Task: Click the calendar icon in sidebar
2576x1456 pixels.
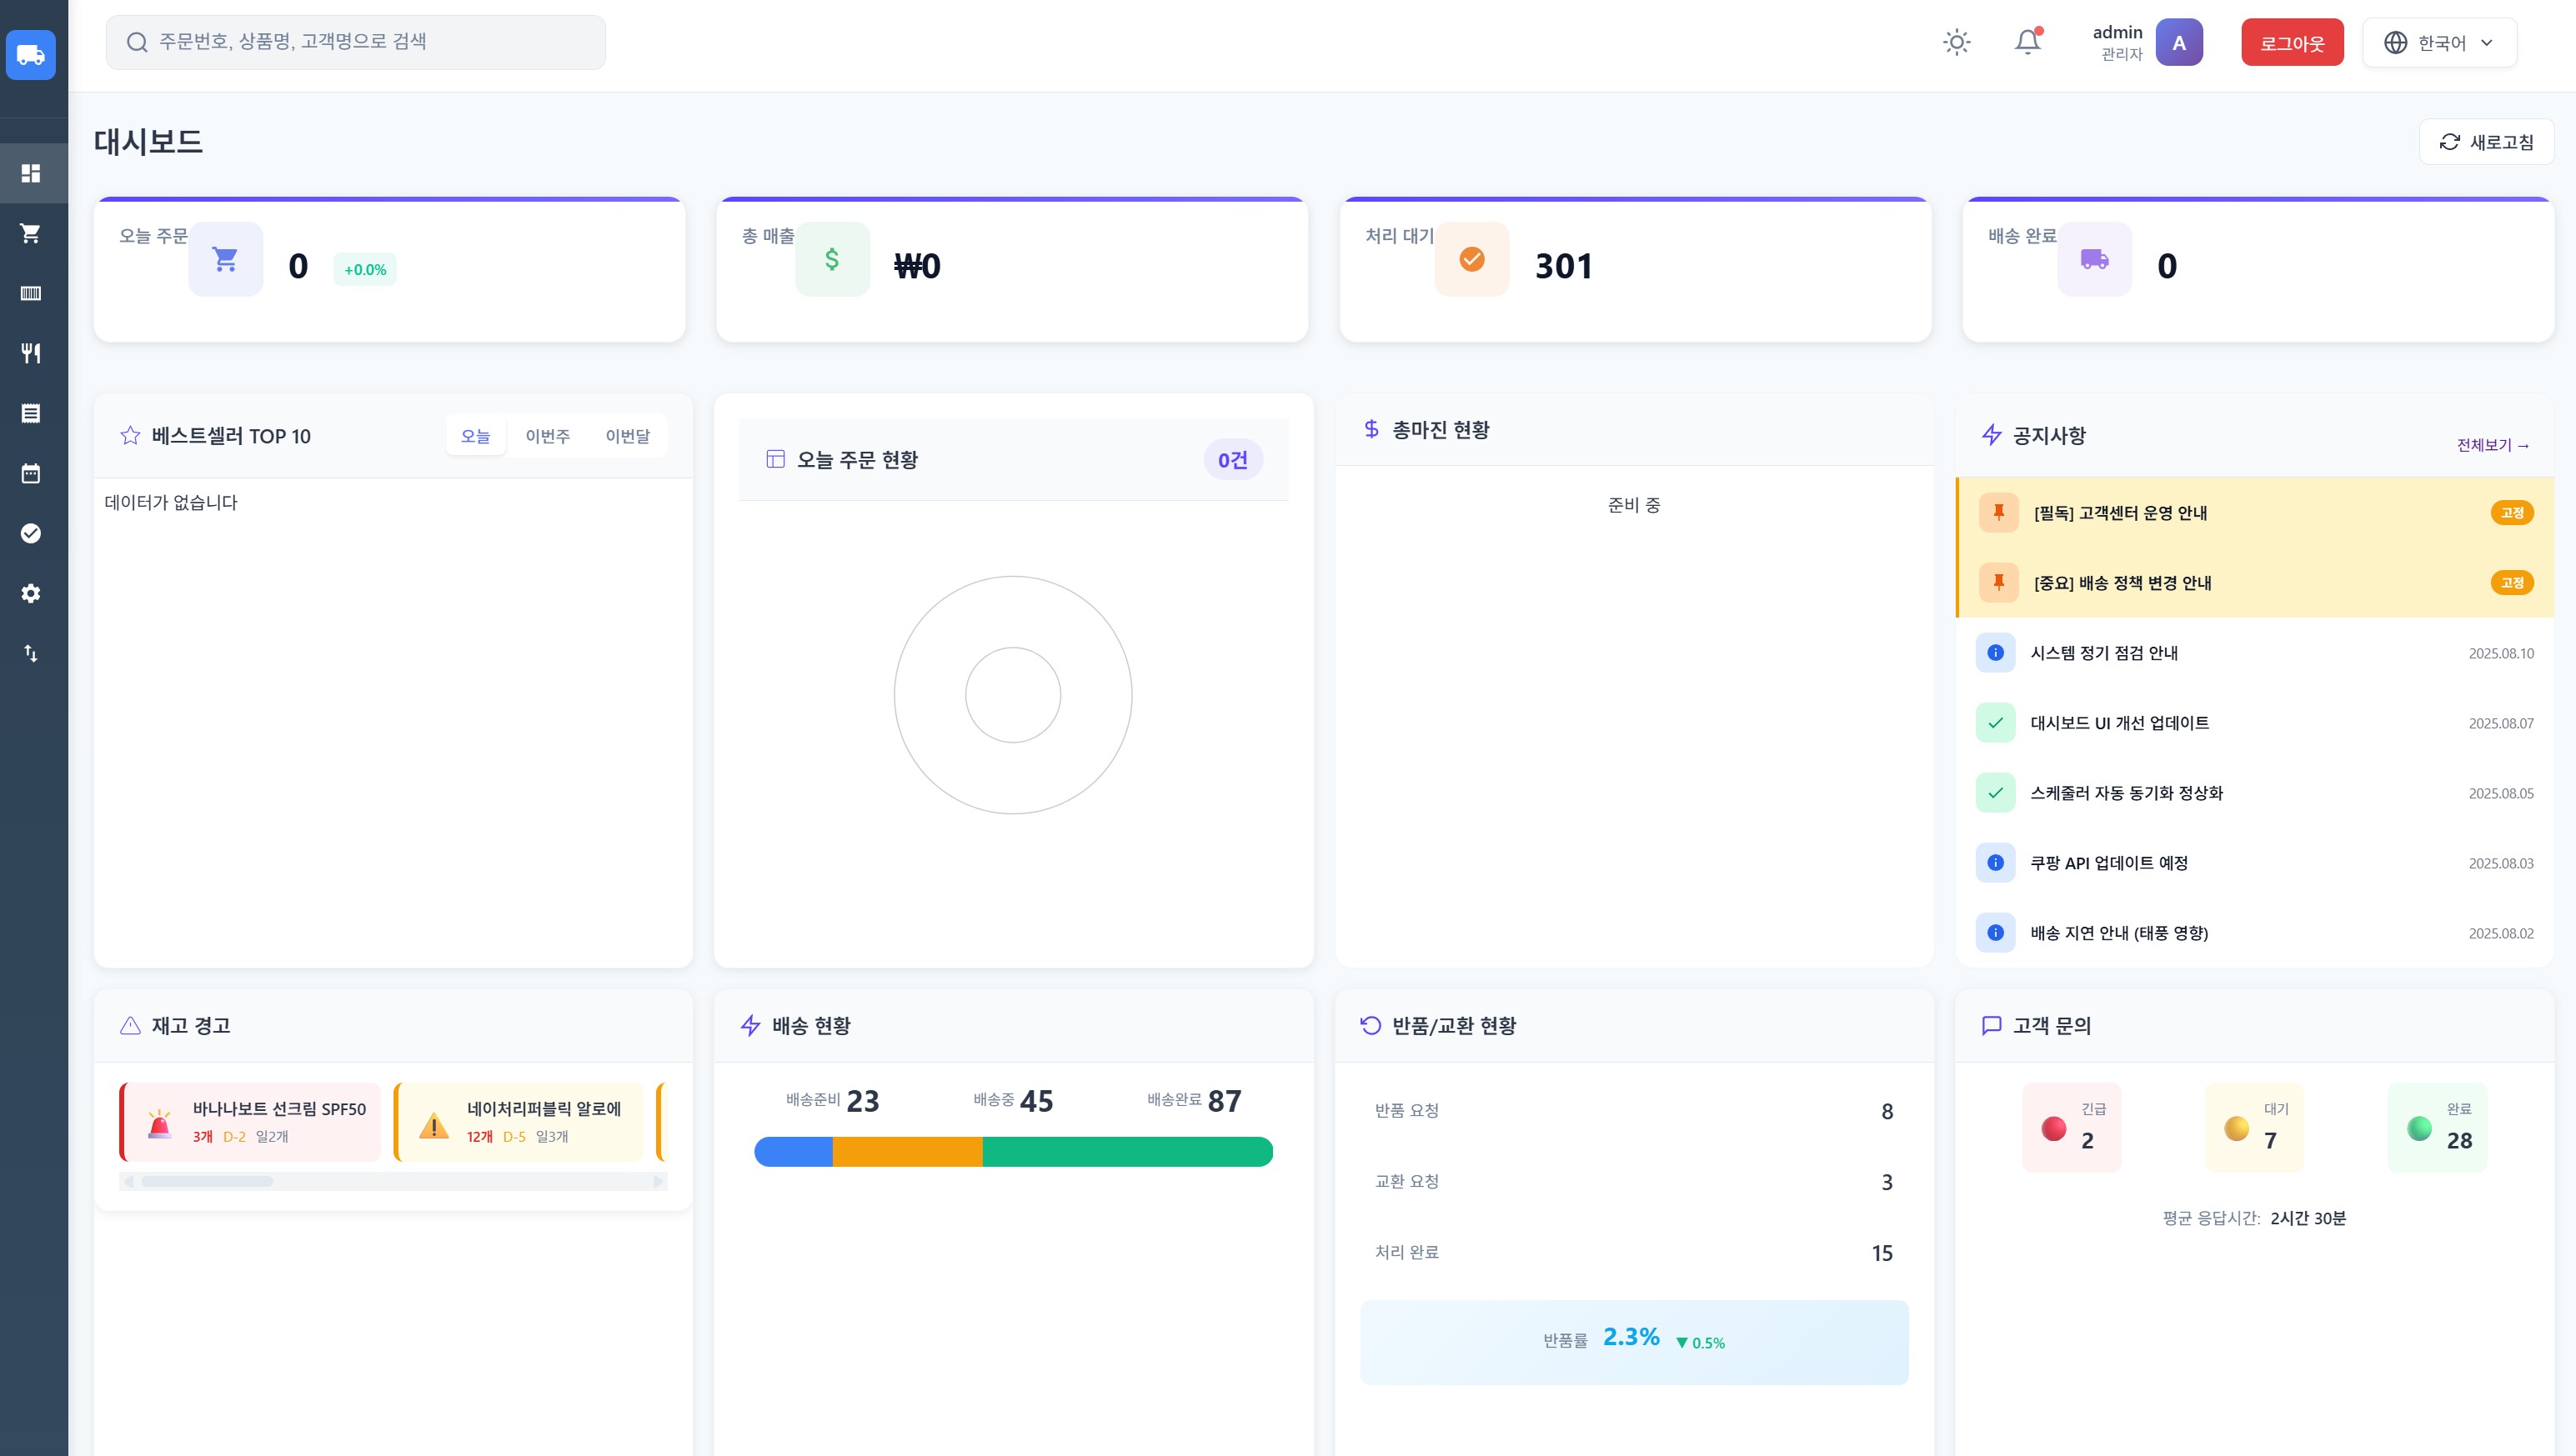Action: pyautogui.click(x=31, y=473)
